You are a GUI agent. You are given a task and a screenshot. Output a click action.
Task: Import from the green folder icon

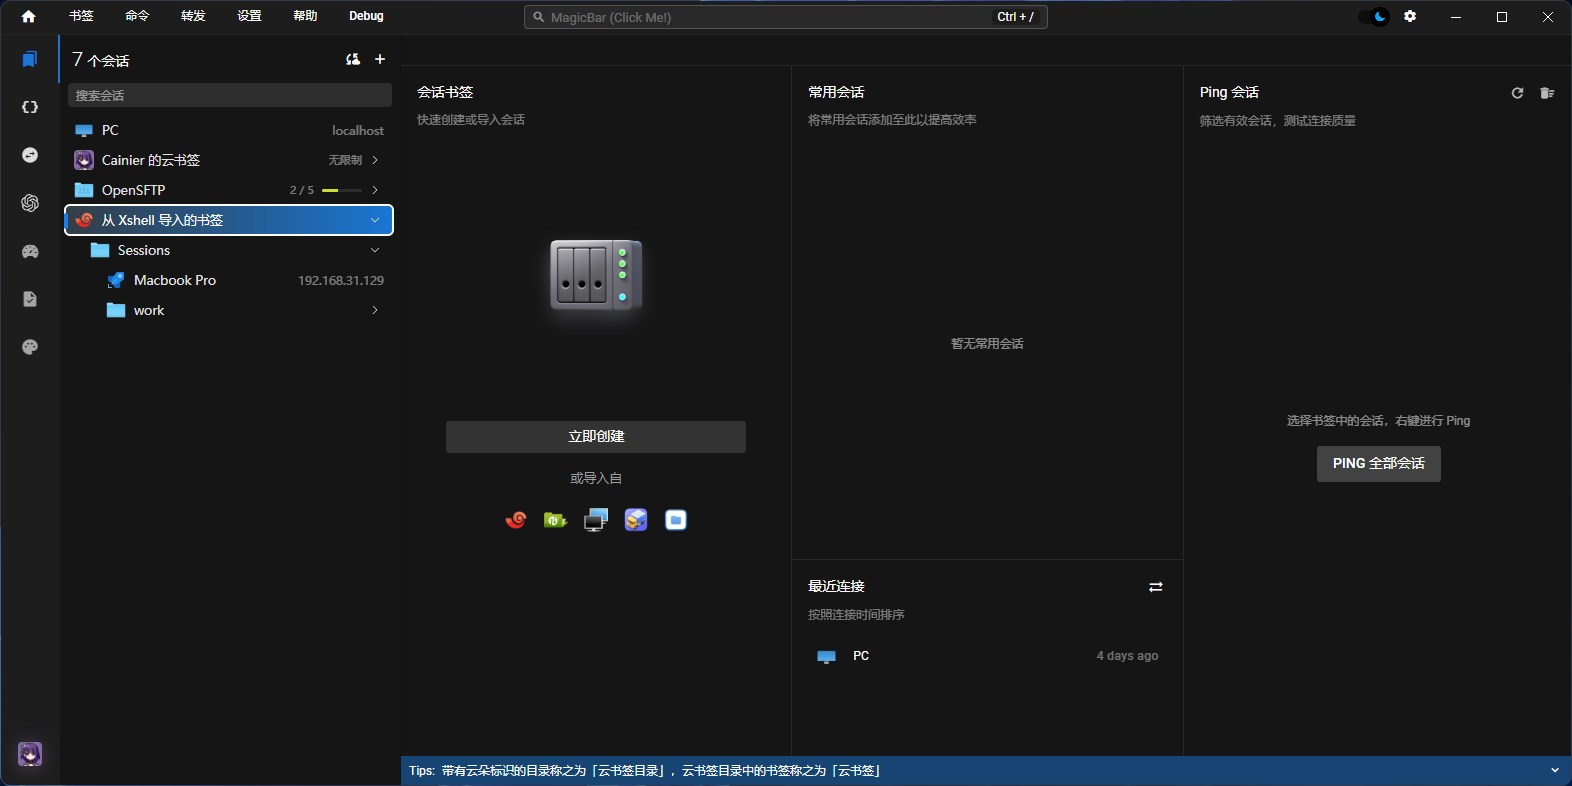click(x=555, y=520)
